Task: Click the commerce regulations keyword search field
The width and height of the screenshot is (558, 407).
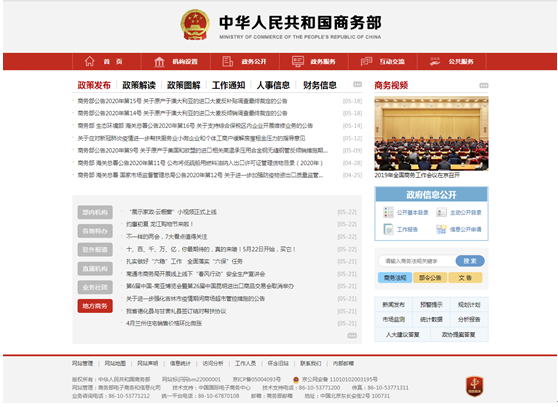Action: (x=417, y=261)
